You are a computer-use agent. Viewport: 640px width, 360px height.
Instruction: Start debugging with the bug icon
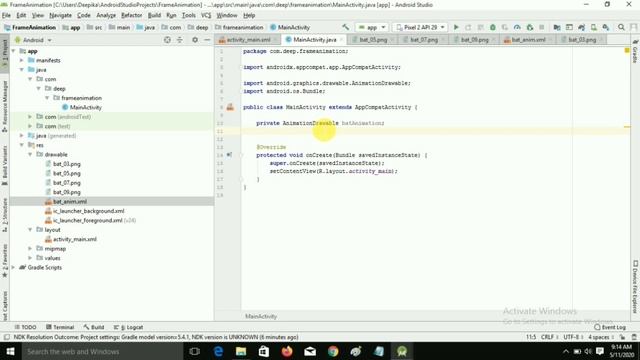(x=493, y=27)
